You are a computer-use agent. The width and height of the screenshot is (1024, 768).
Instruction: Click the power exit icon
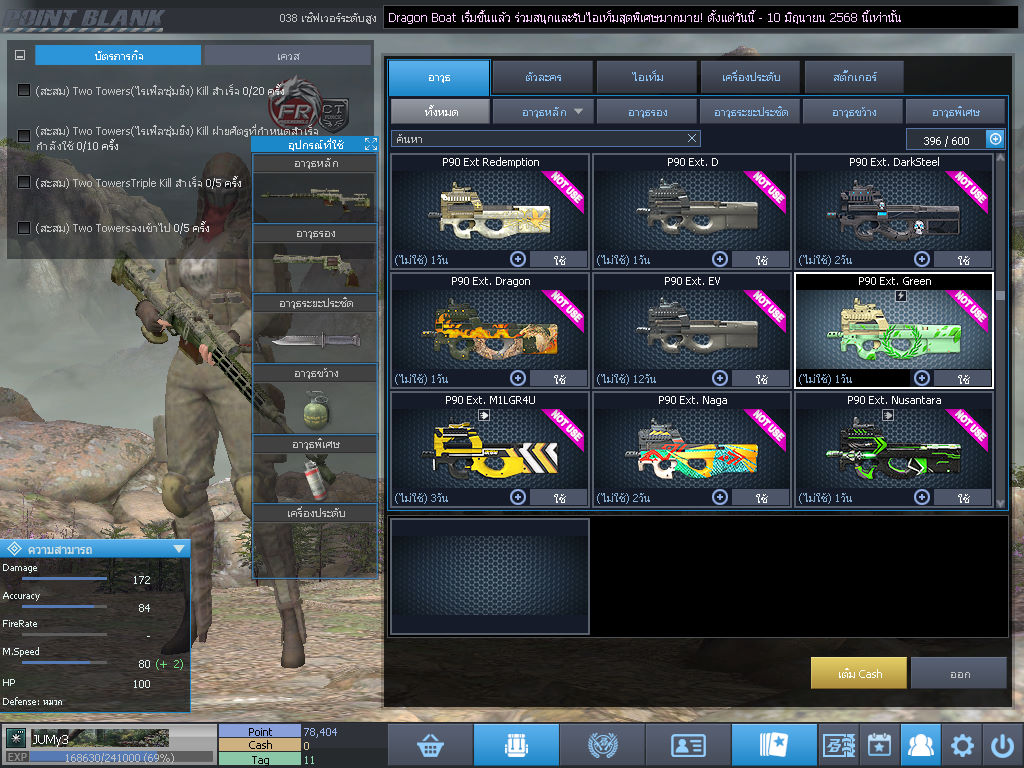click(1002, 745)
